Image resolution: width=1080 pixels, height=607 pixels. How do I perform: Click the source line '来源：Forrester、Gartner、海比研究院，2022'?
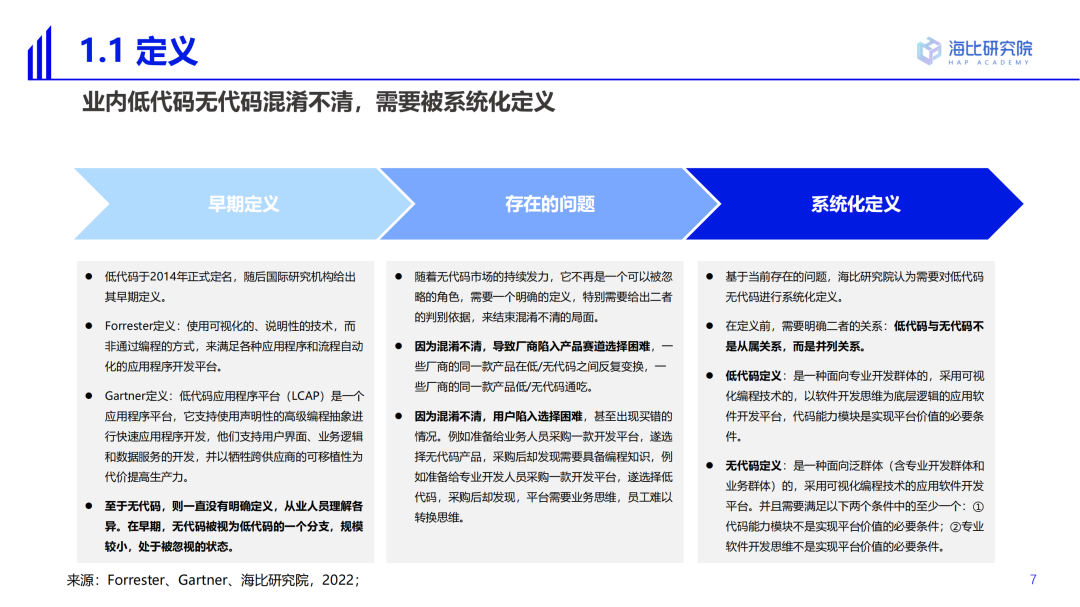[x=214, y=580]
